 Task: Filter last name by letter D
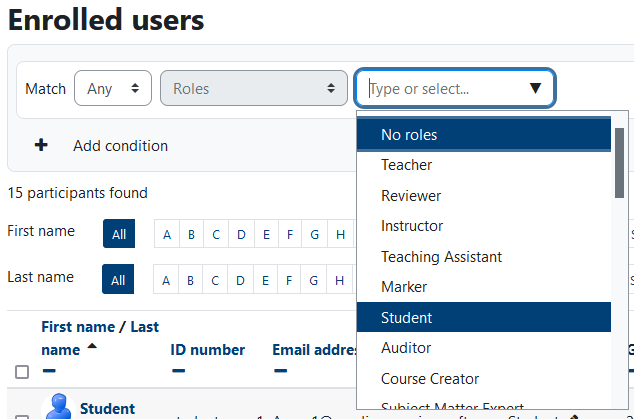[x=240, y=280]
